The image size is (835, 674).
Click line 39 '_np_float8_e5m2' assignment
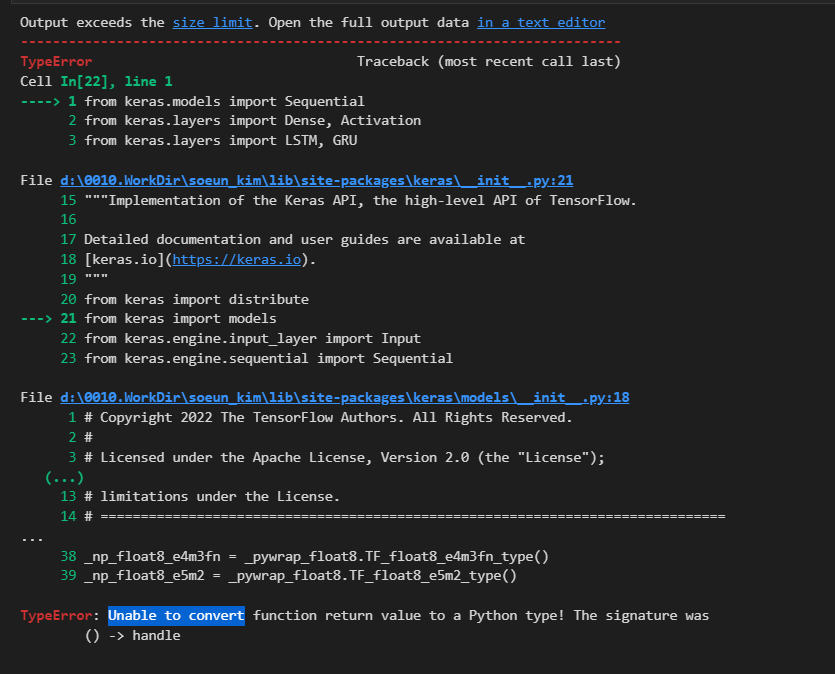(x=300, y=576)
